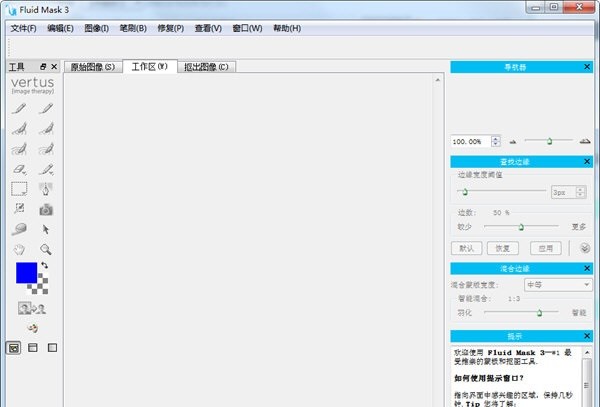
Task: Open the 修复(P) menu
Action: tap(171, 28)
